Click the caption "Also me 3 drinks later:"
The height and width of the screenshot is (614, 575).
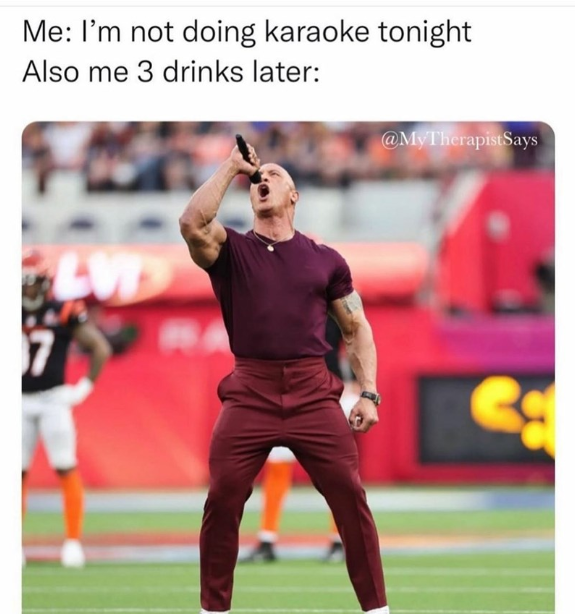[x=171, y=72]
